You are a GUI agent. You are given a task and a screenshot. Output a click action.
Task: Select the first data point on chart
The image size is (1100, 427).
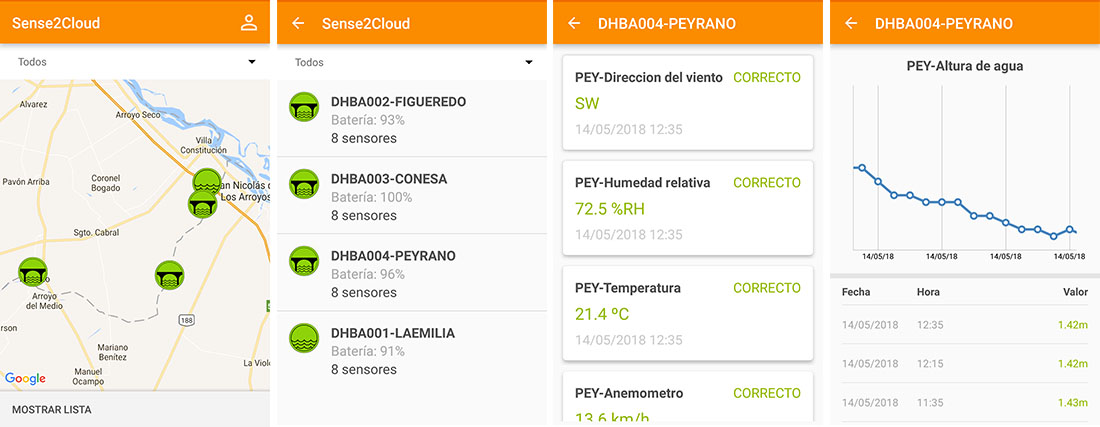click(862, 168)
